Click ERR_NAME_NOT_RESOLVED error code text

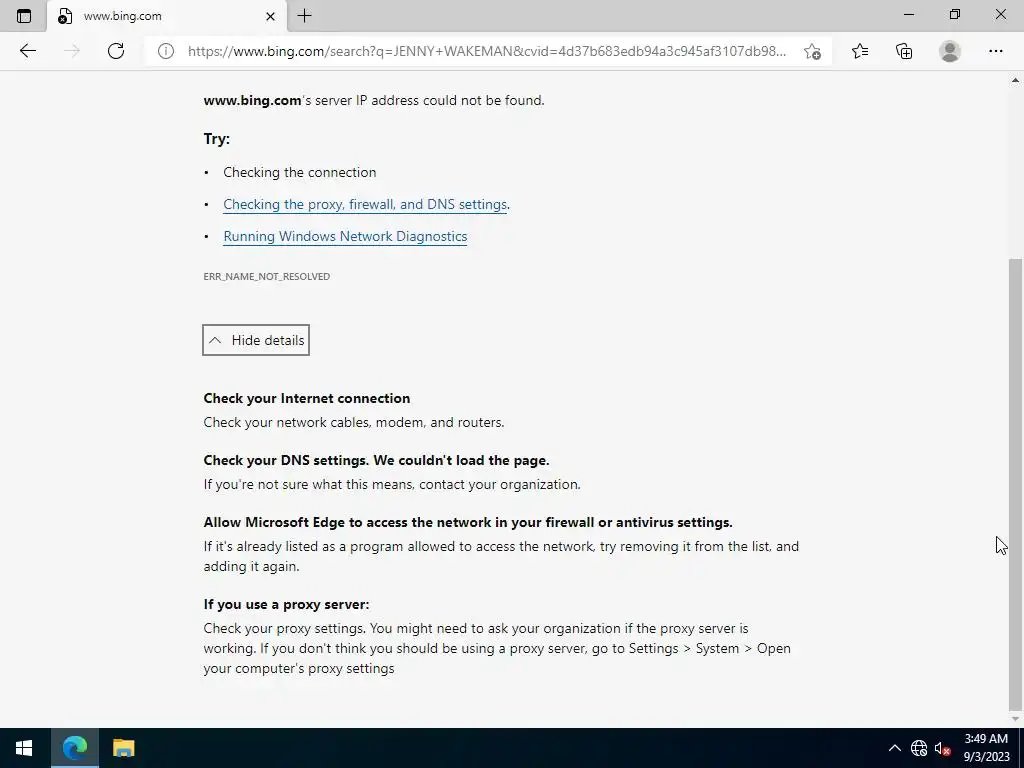(266, 276)
